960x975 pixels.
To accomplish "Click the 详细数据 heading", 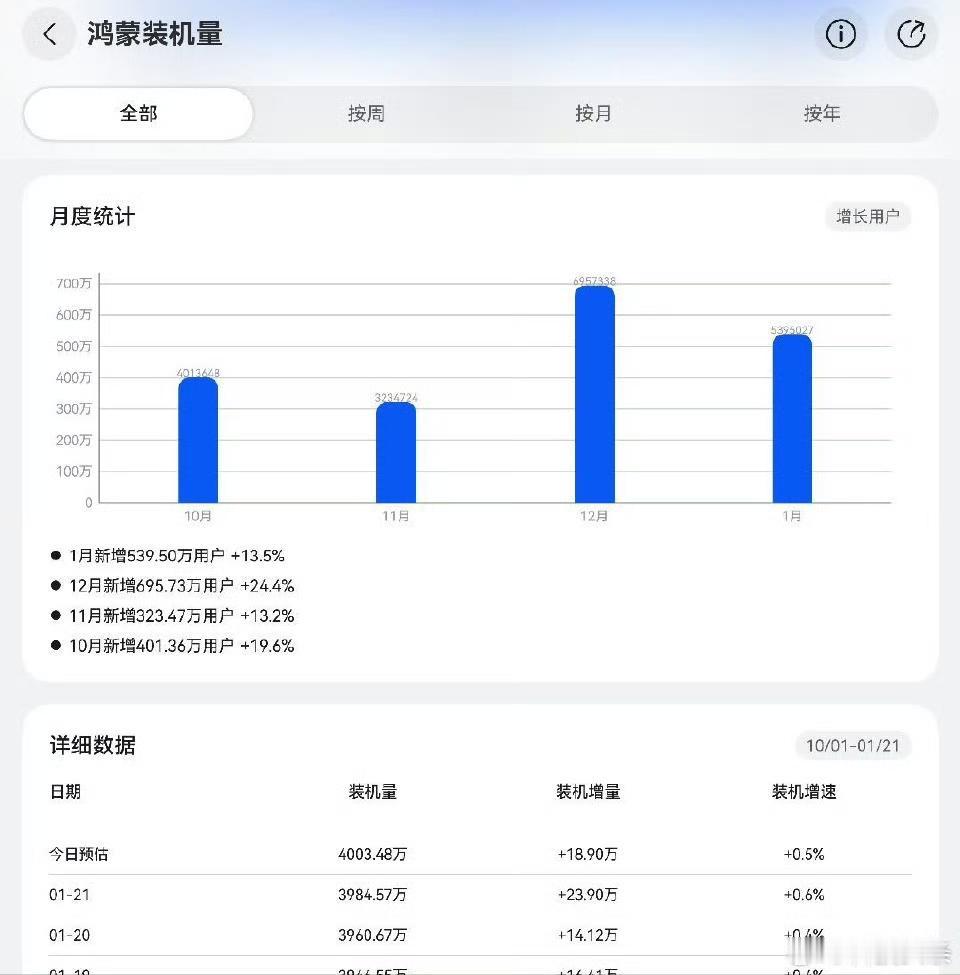I will [93, 745].
